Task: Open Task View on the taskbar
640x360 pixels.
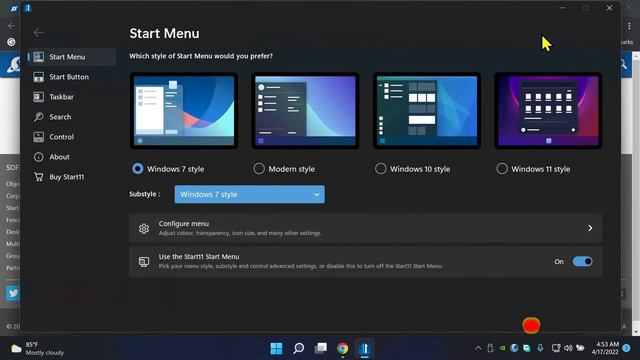Action: tap(321, 348)
